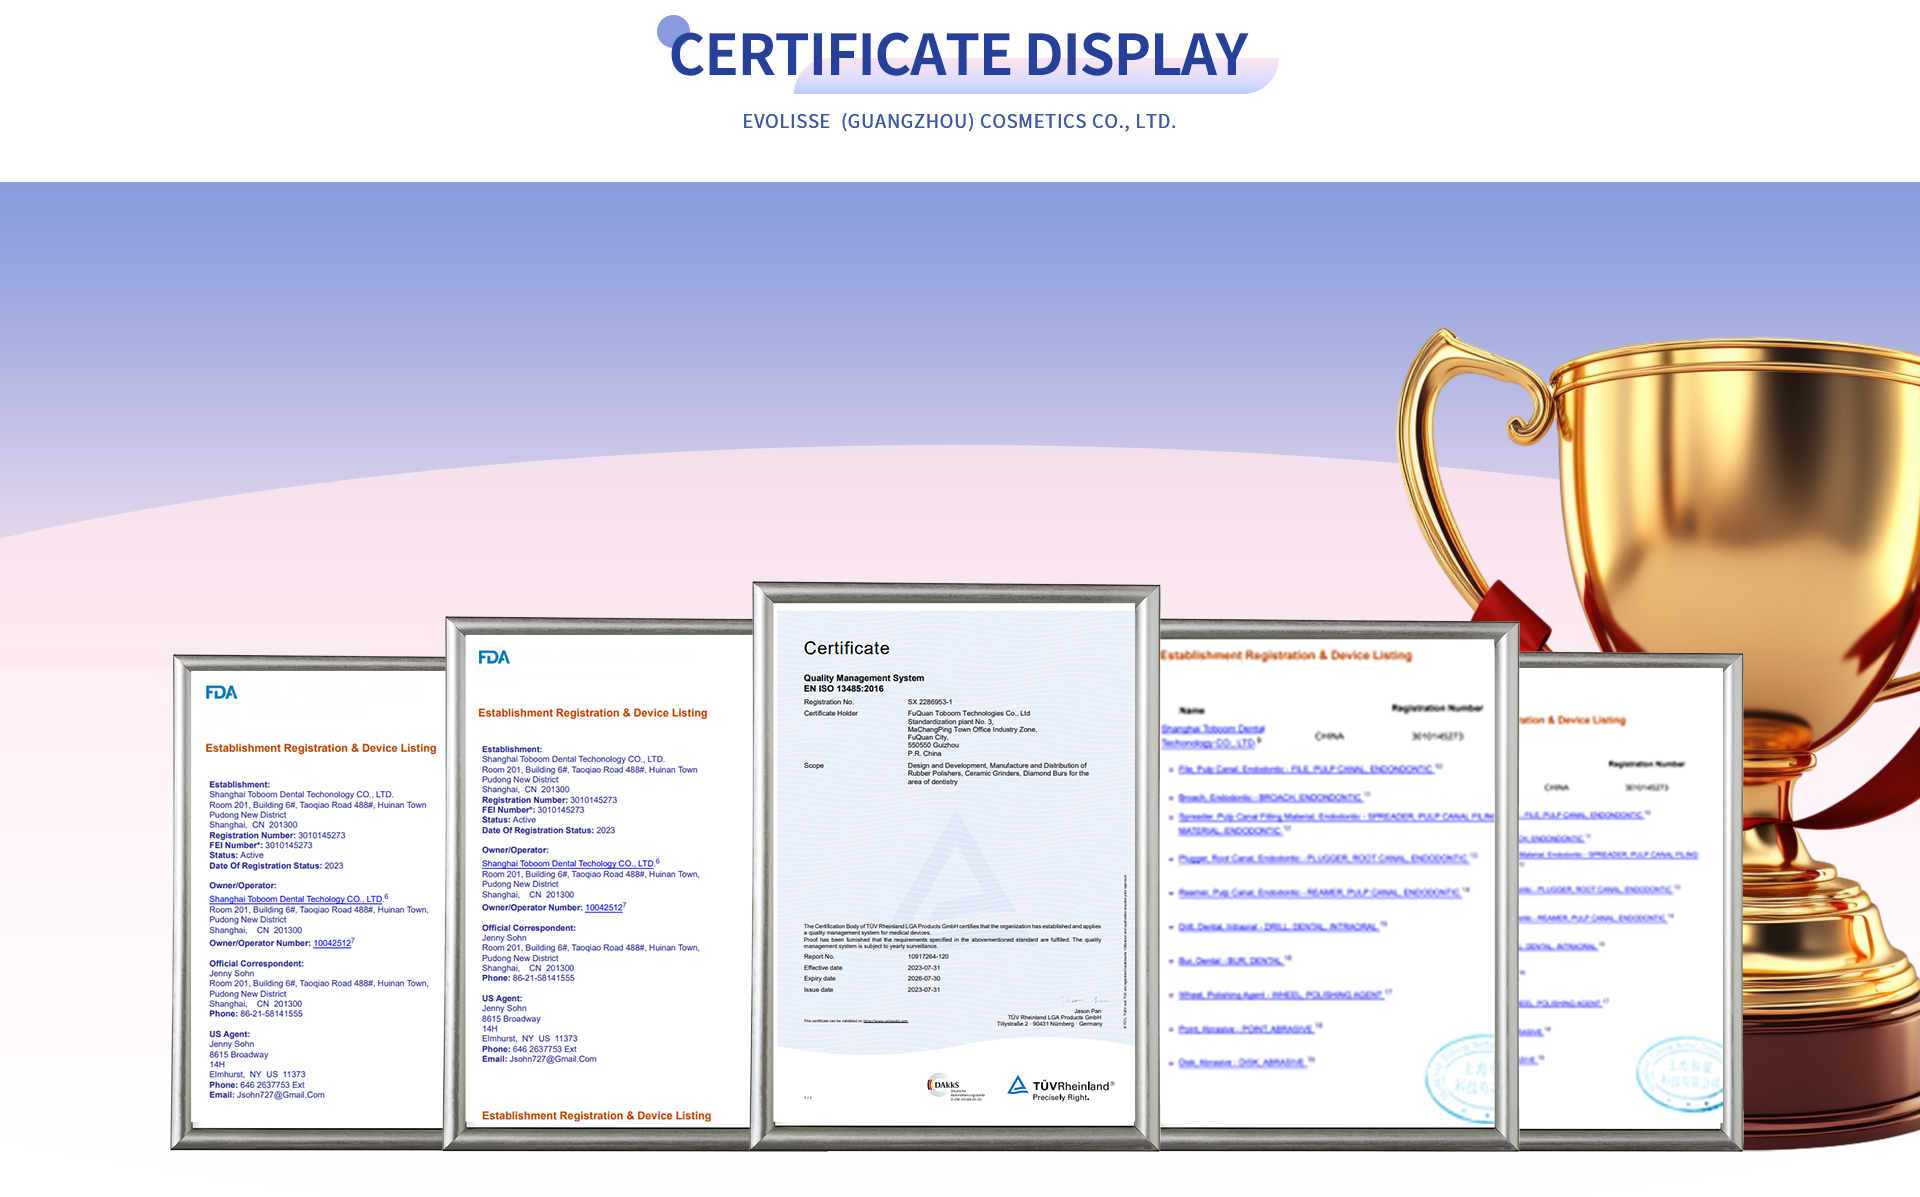Click bottom Establishment Registration heading on second certificate

596,1115
